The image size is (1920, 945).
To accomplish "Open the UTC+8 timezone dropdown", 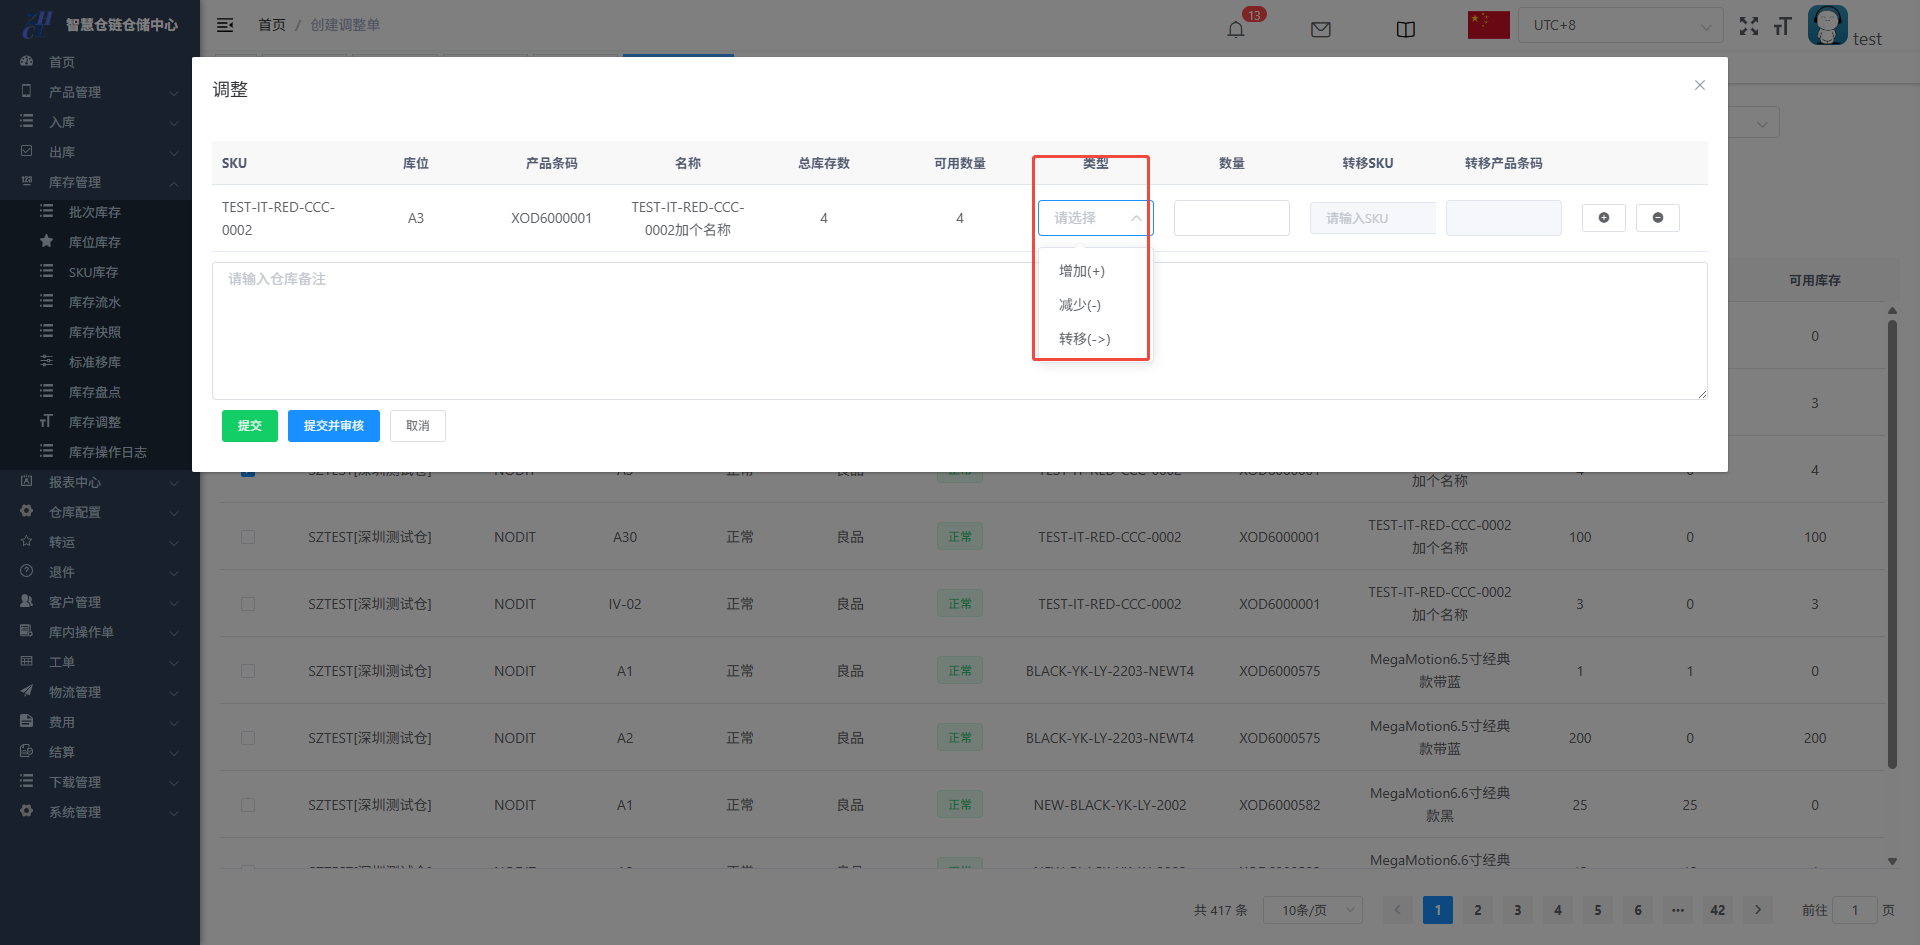I will point(1620,25).
